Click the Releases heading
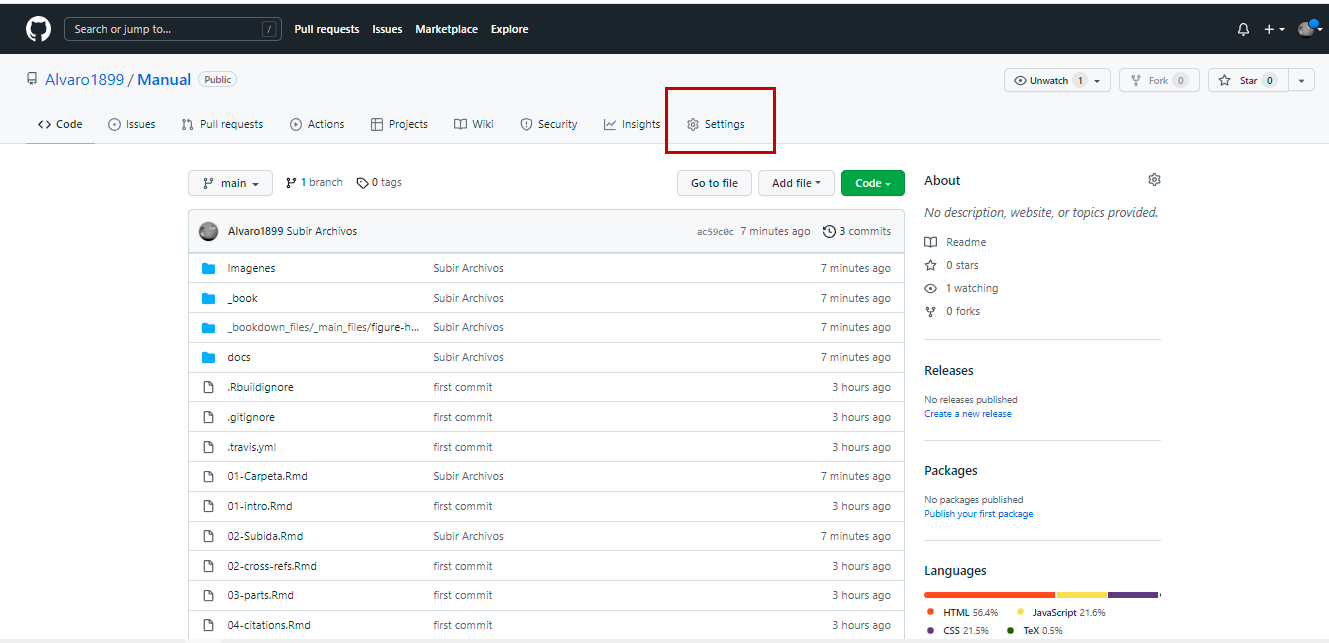The height and width of the screenshot is (643, 1329). point(949,370)
